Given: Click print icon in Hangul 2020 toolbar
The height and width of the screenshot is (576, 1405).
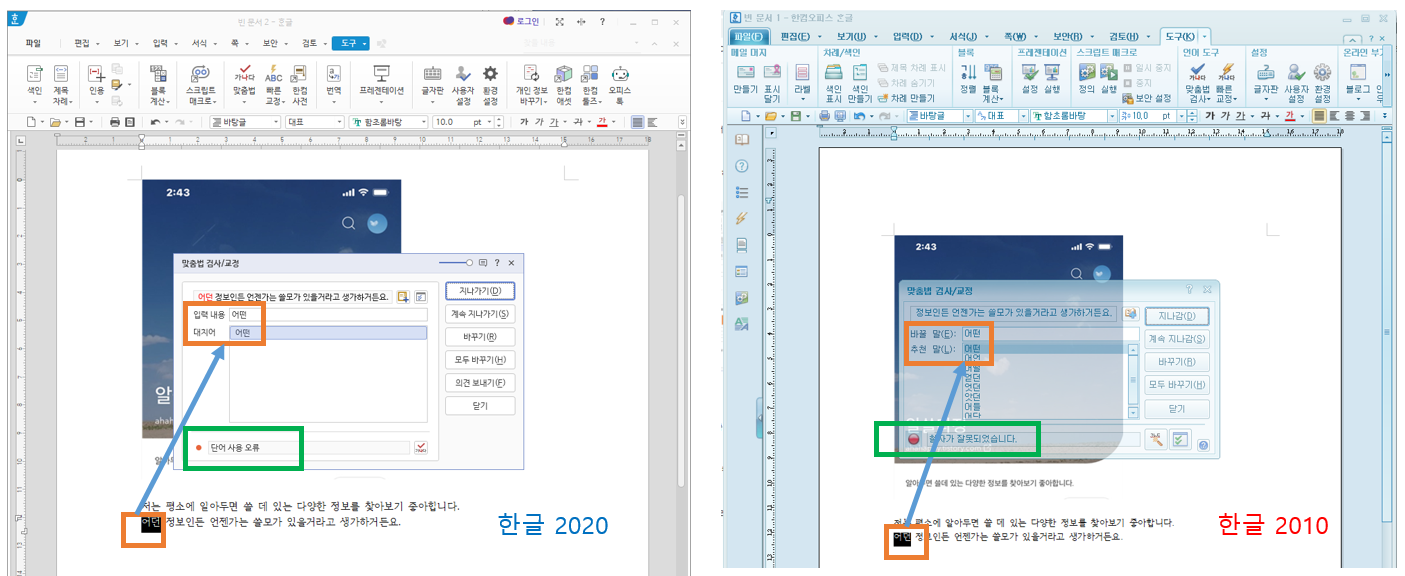Looking at the screenshot, I should (115, 122).
